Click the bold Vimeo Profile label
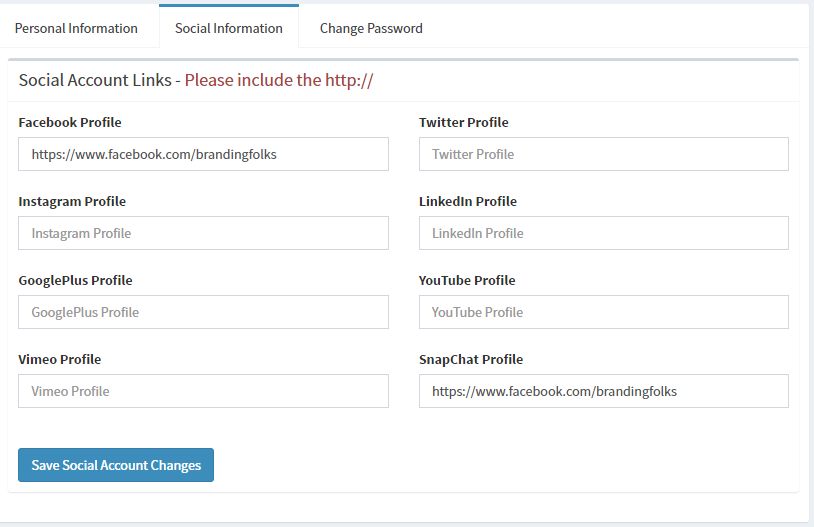 tap(60, 359)
